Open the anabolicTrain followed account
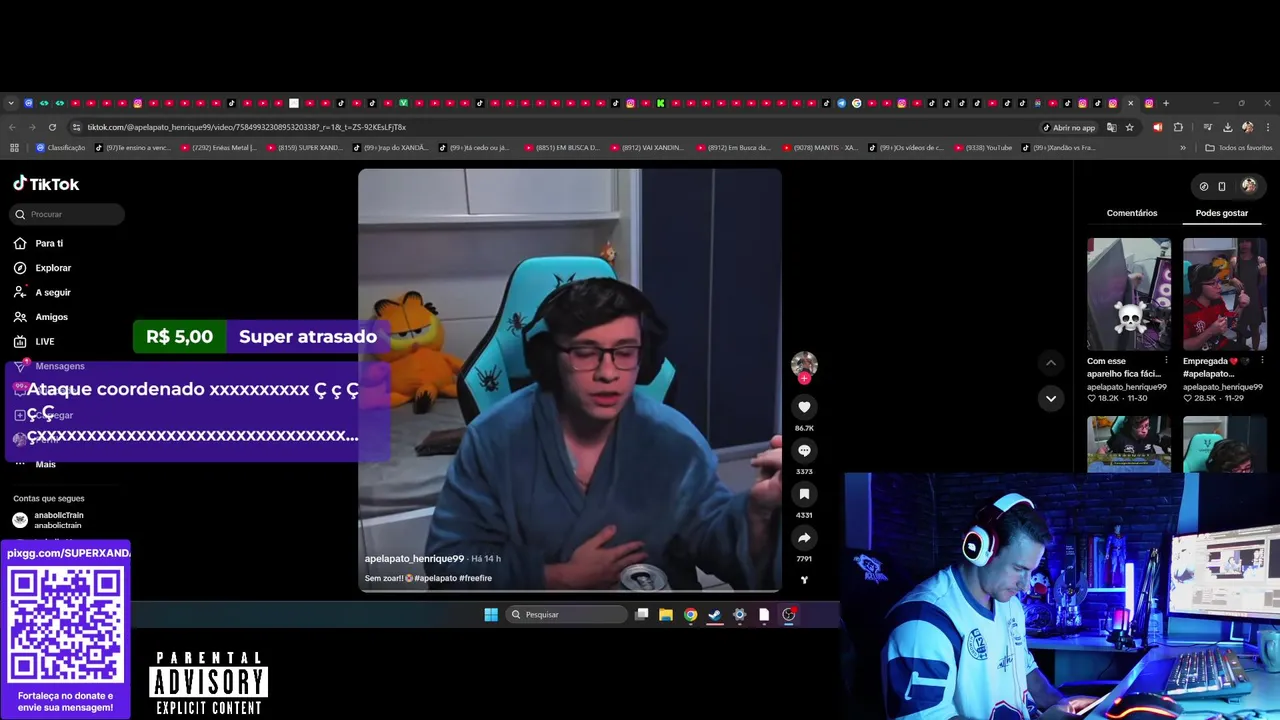This screenshot has height=720, width=1280. point(48,520)
